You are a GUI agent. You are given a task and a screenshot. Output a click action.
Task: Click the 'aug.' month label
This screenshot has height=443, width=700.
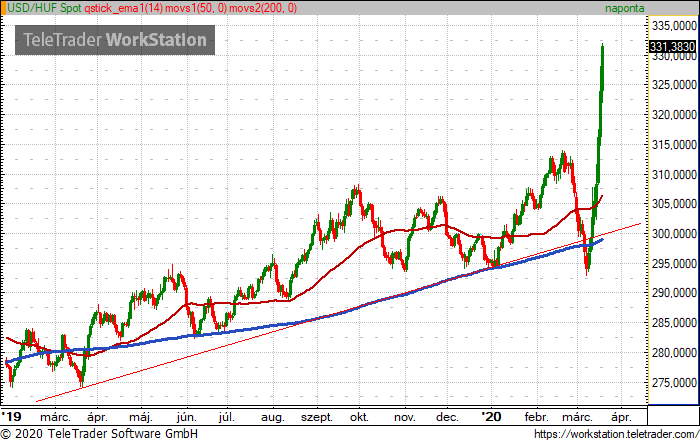[272, 418]
